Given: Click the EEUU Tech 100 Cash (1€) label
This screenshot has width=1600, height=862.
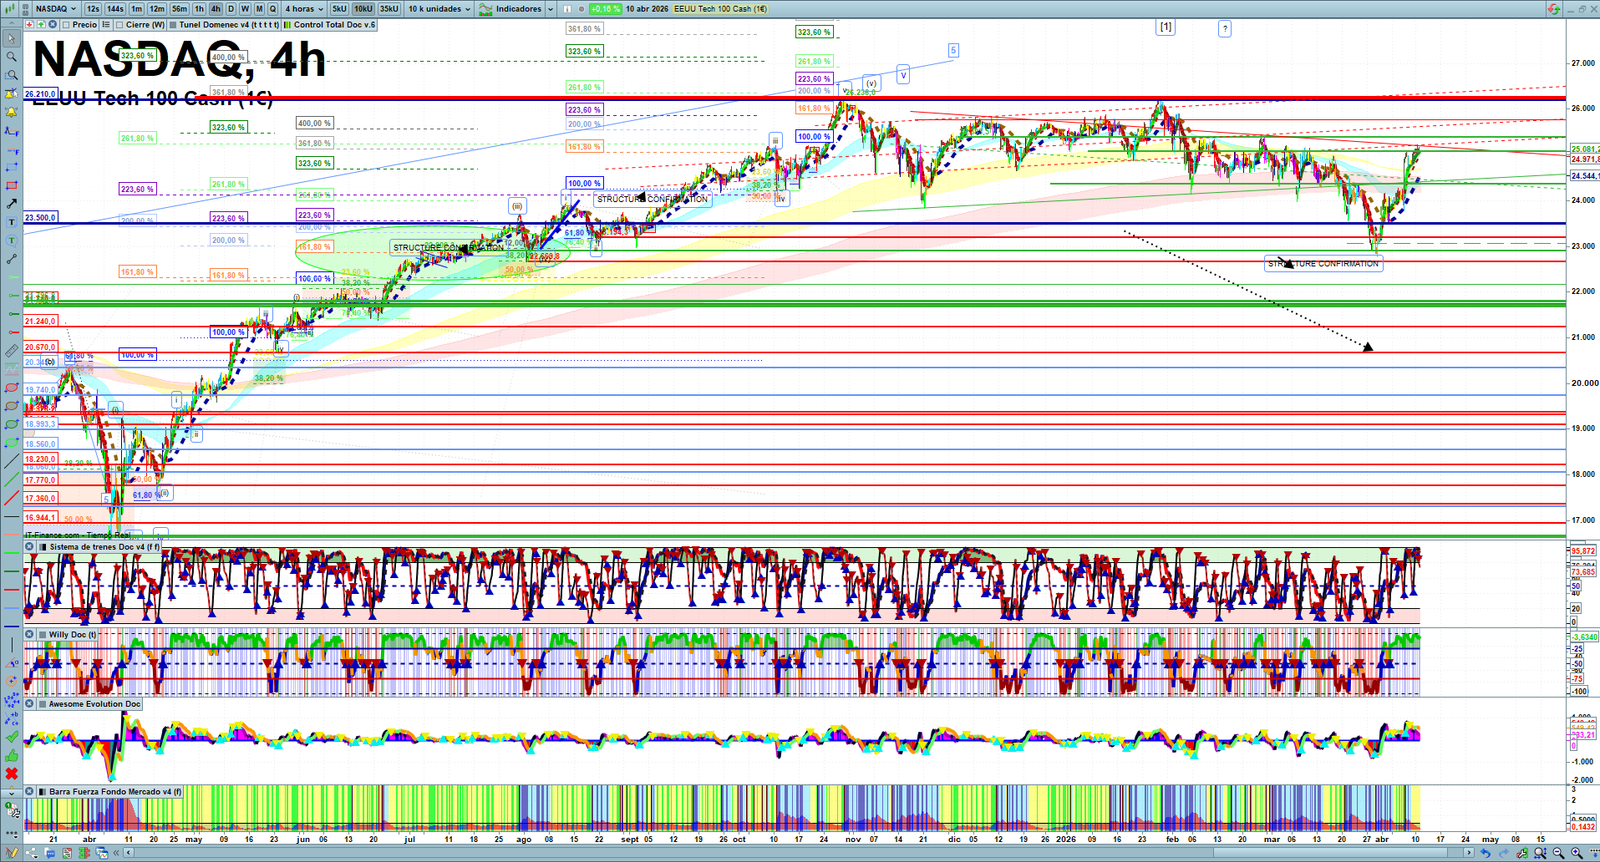Looking at the screenshot, I should [x=721, y=9].
